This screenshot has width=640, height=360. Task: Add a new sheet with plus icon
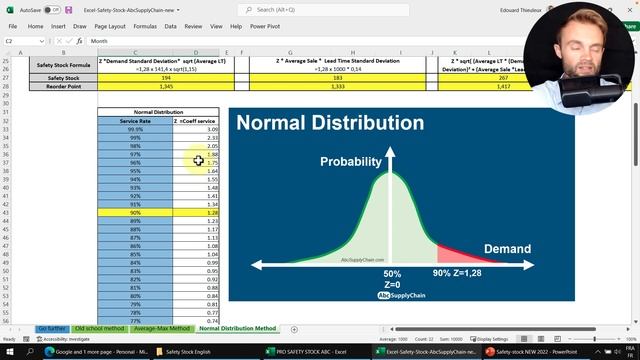click(294, 329)
